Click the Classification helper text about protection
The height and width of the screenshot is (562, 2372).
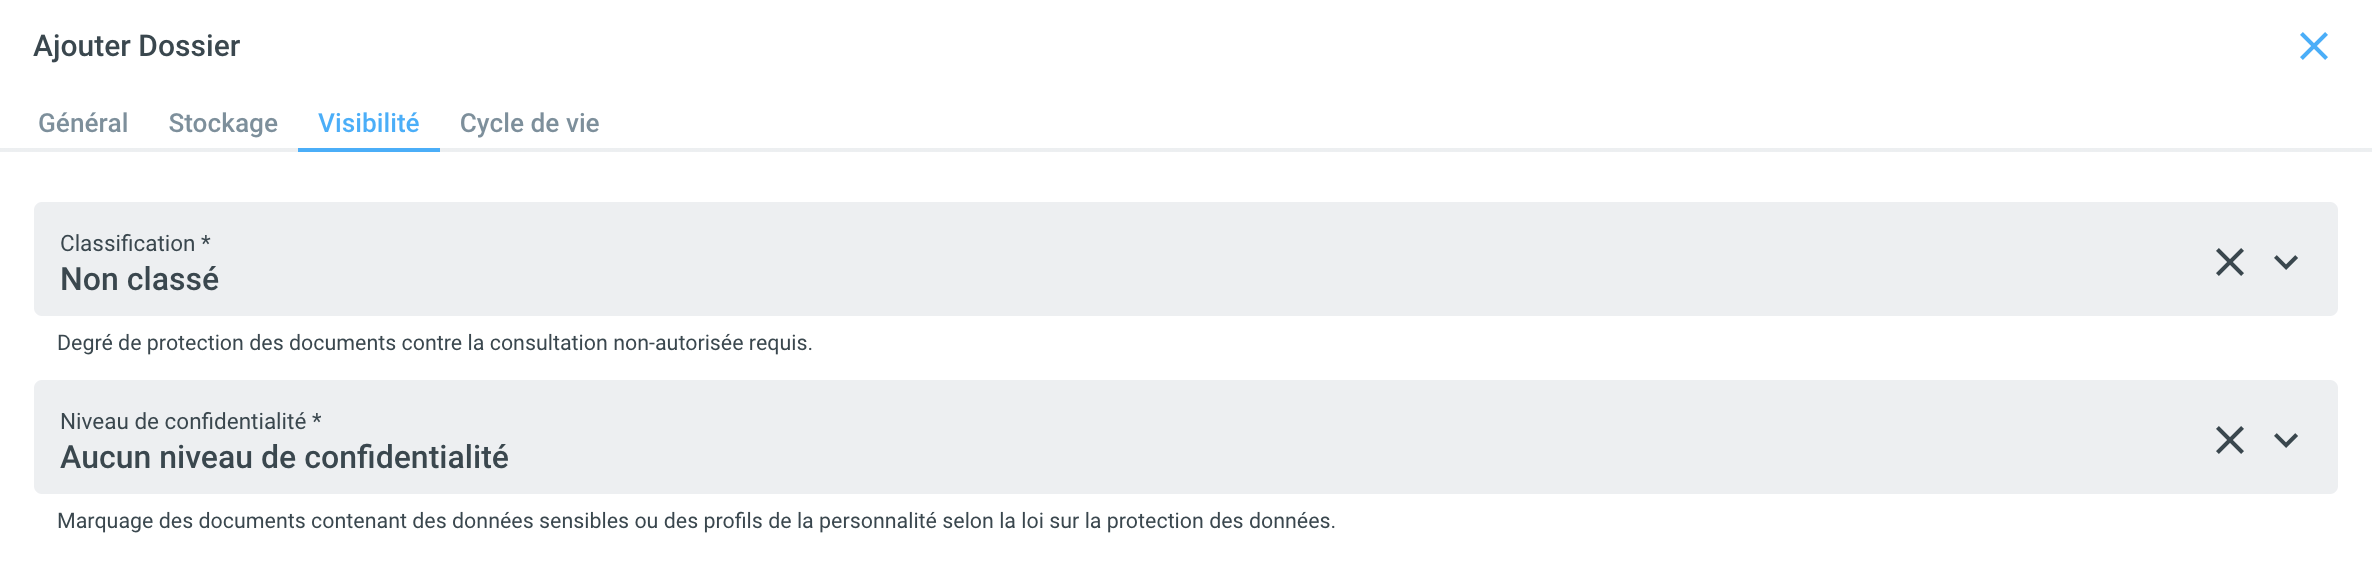(434, 343)
